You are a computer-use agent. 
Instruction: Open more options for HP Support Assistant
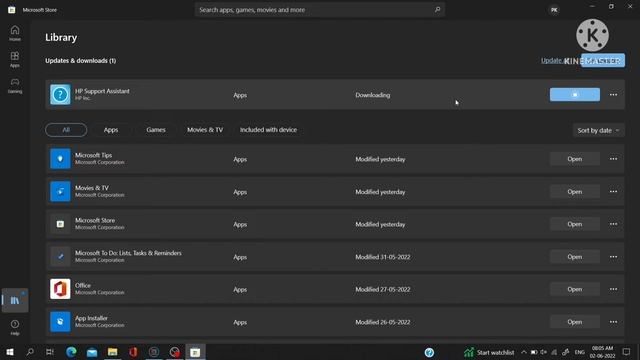[613, 95]
